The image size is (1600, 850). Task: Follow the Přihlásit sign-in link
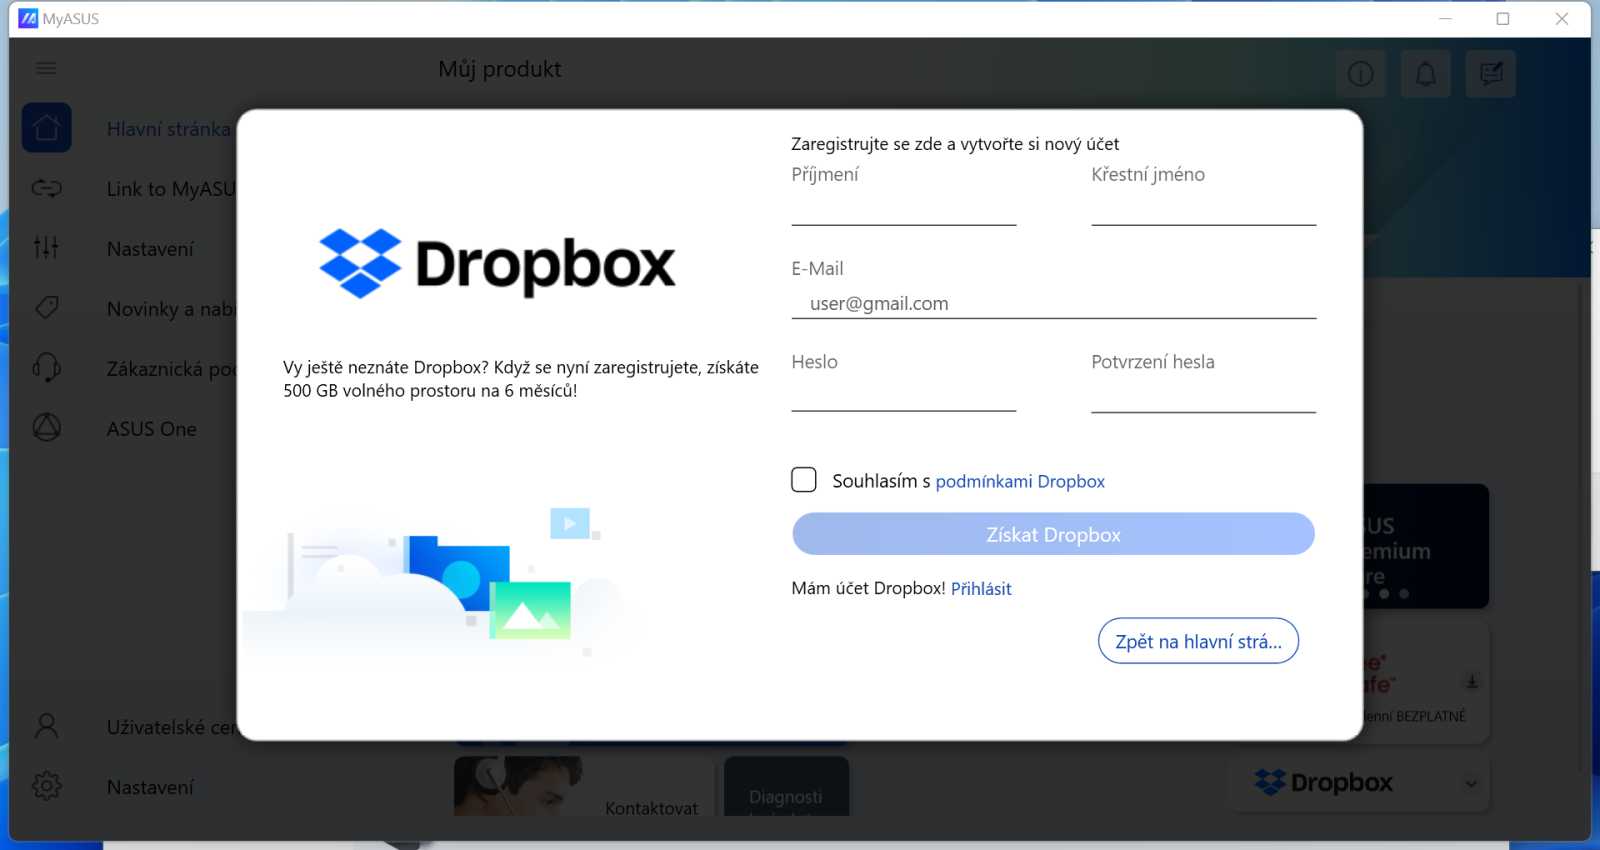coord(981,589)
